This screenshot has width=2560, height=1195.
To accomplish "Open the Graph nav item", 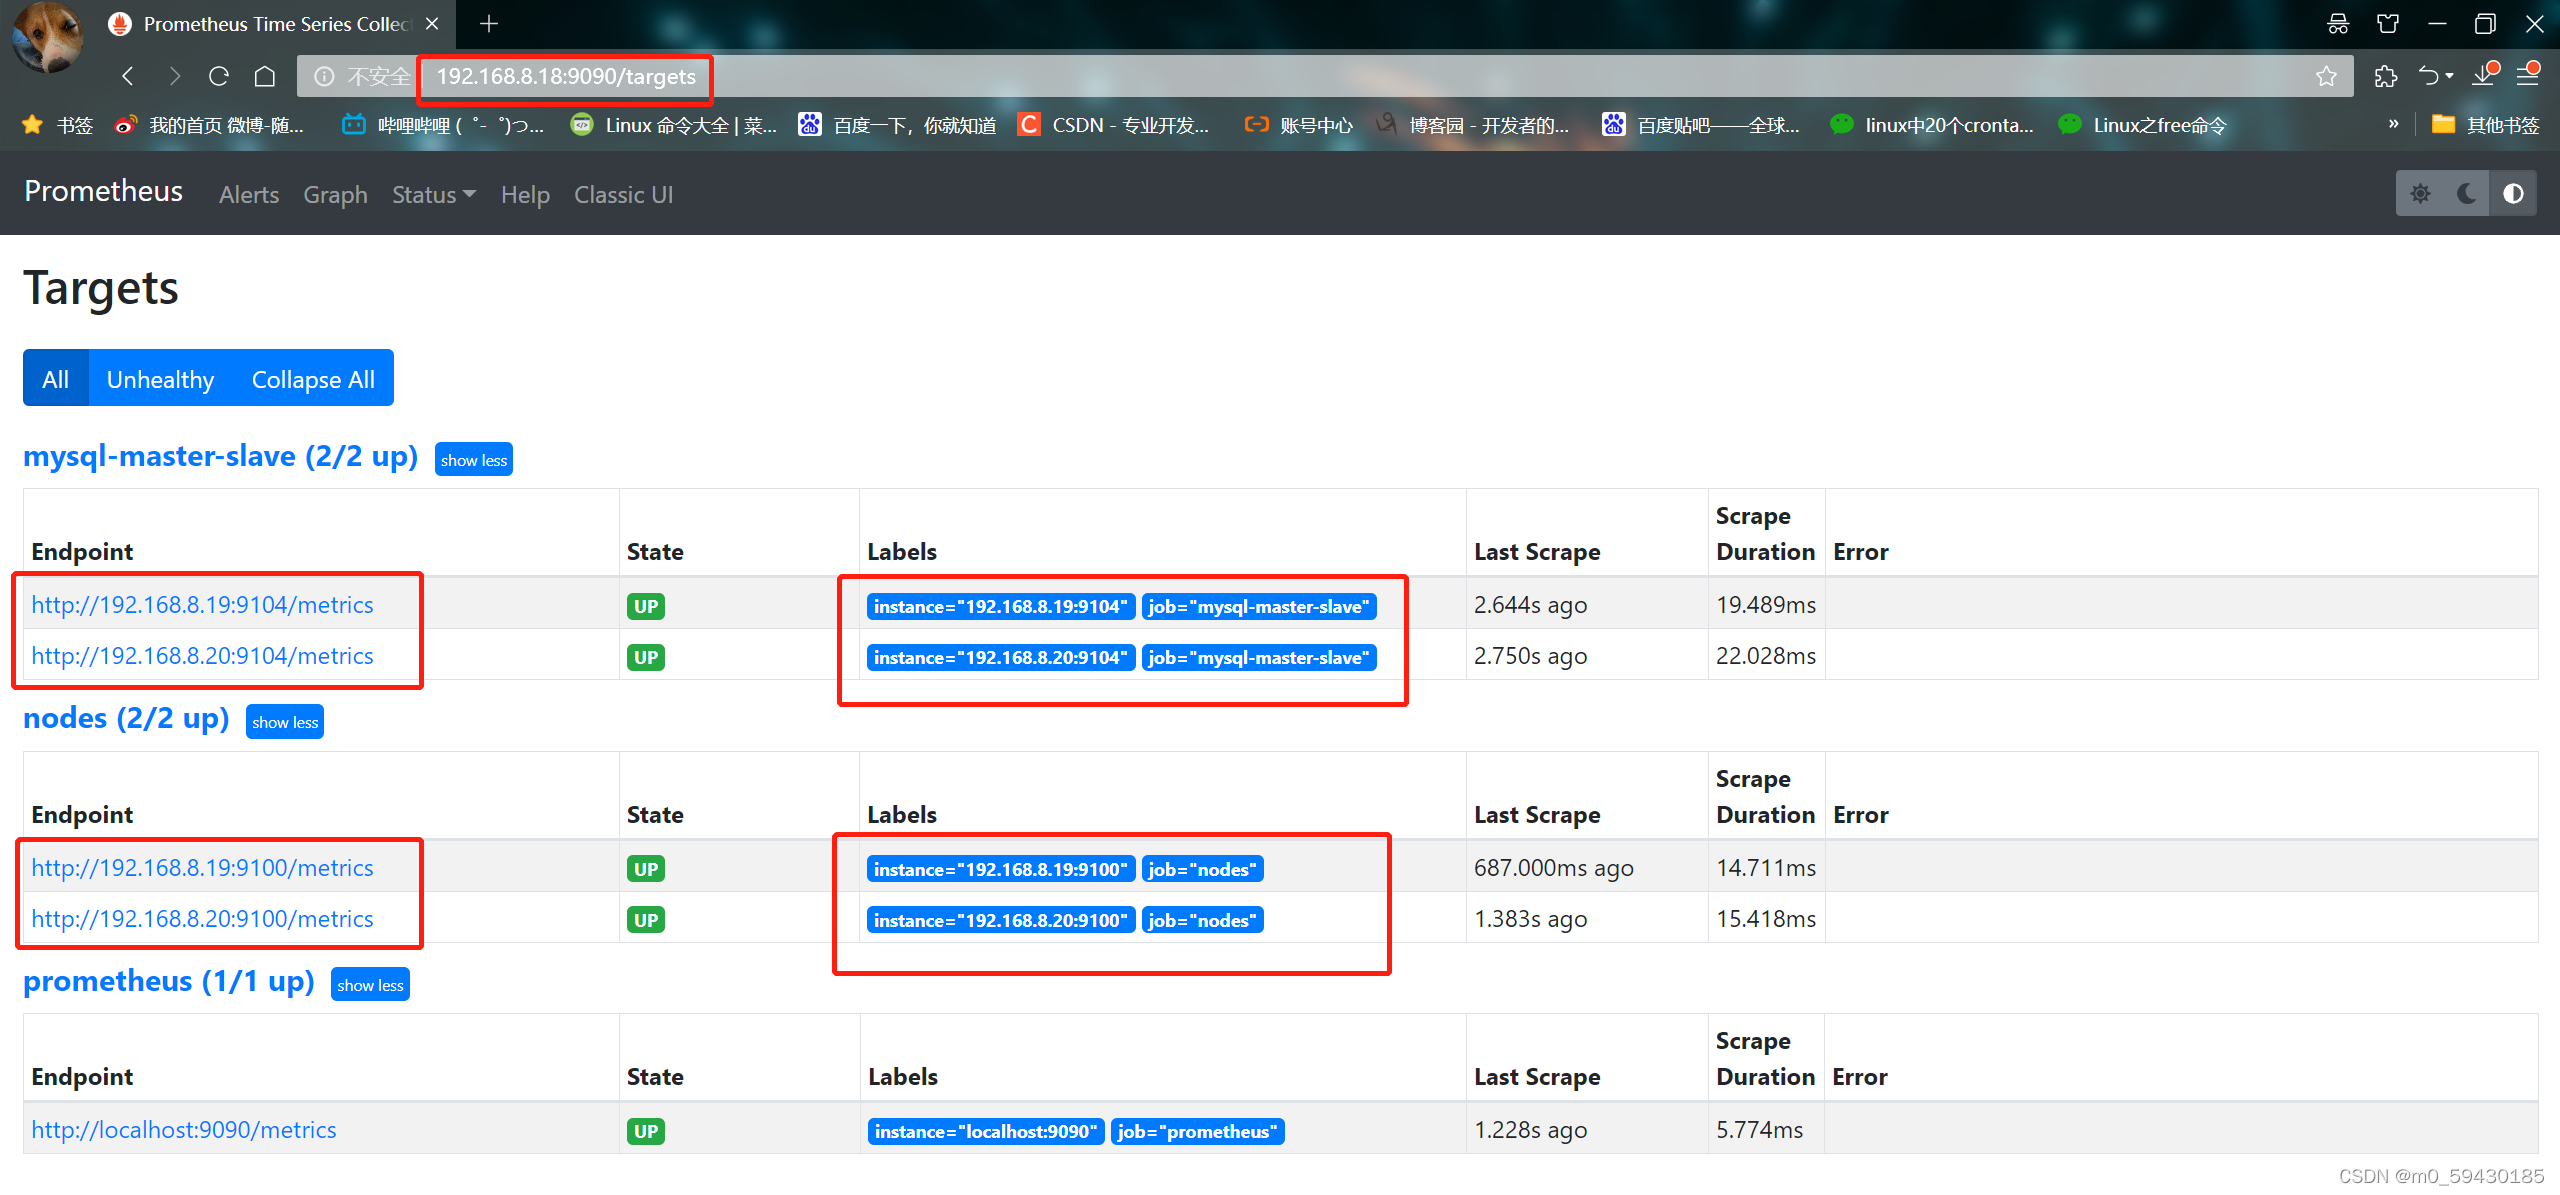I will tap(336, 195).
